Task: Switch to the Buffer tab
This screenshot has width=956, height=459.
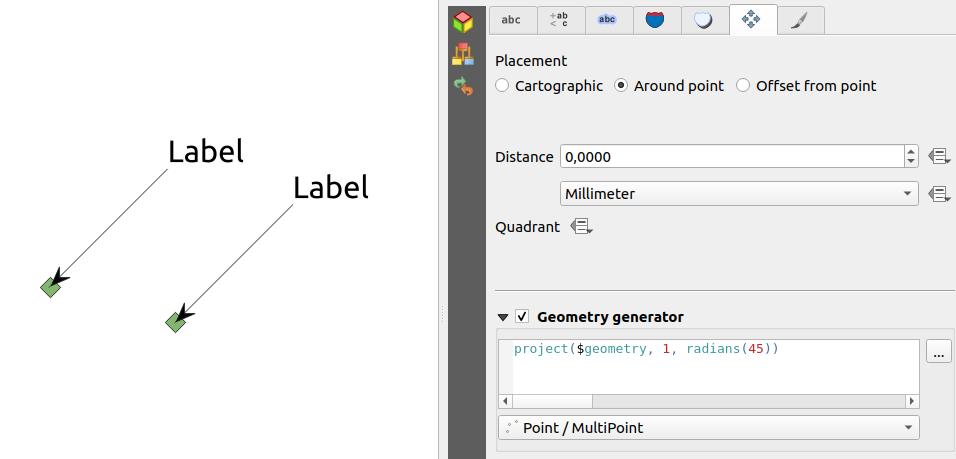Action: pos(607,19)
